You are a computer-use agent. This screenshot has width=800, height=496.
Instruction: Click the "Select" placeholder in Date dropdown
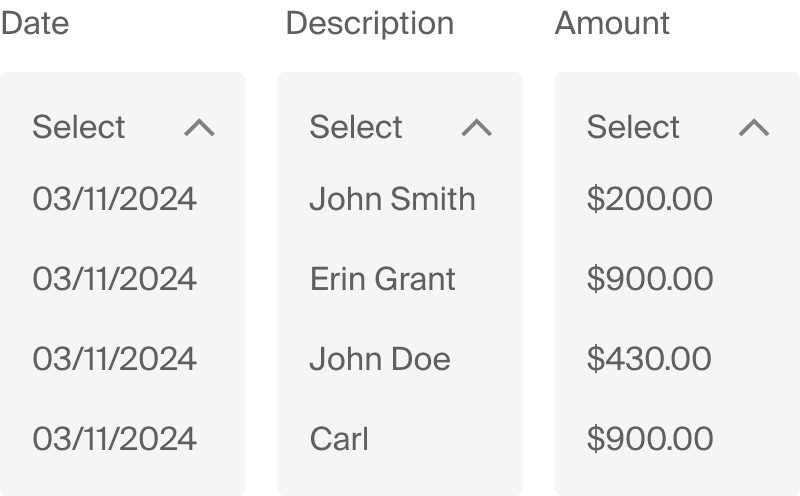point(79,127)
